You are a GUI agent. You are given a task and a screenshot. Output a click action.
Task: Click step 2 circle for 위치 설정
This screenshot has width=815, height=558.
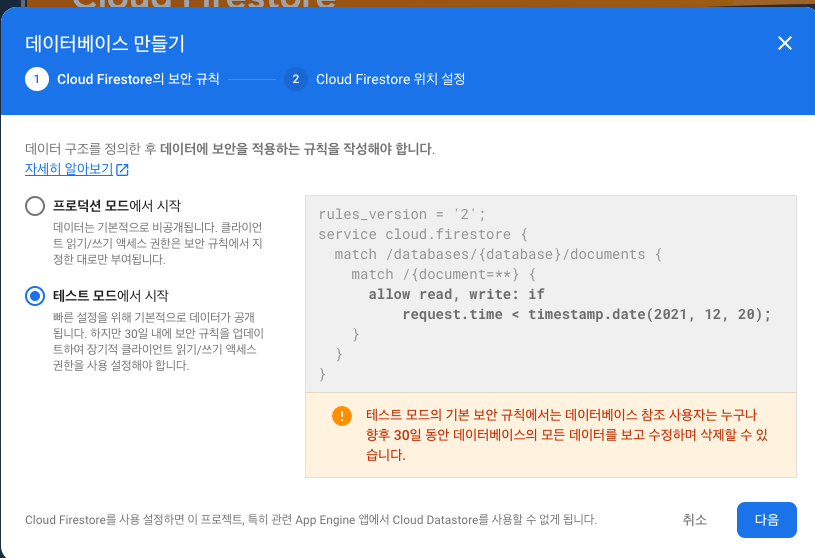(296, 79)
